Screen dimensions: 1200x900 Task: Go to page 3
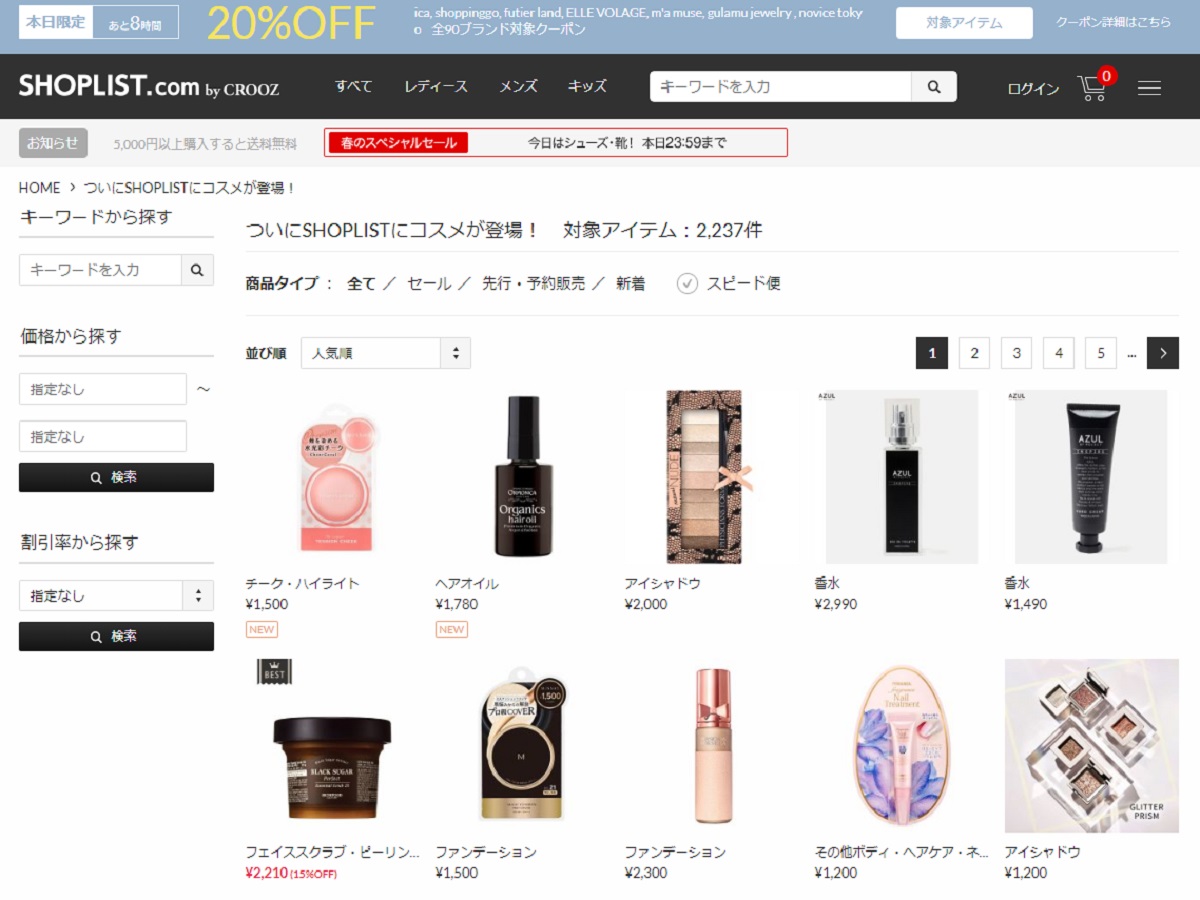tap(1016, 353)
